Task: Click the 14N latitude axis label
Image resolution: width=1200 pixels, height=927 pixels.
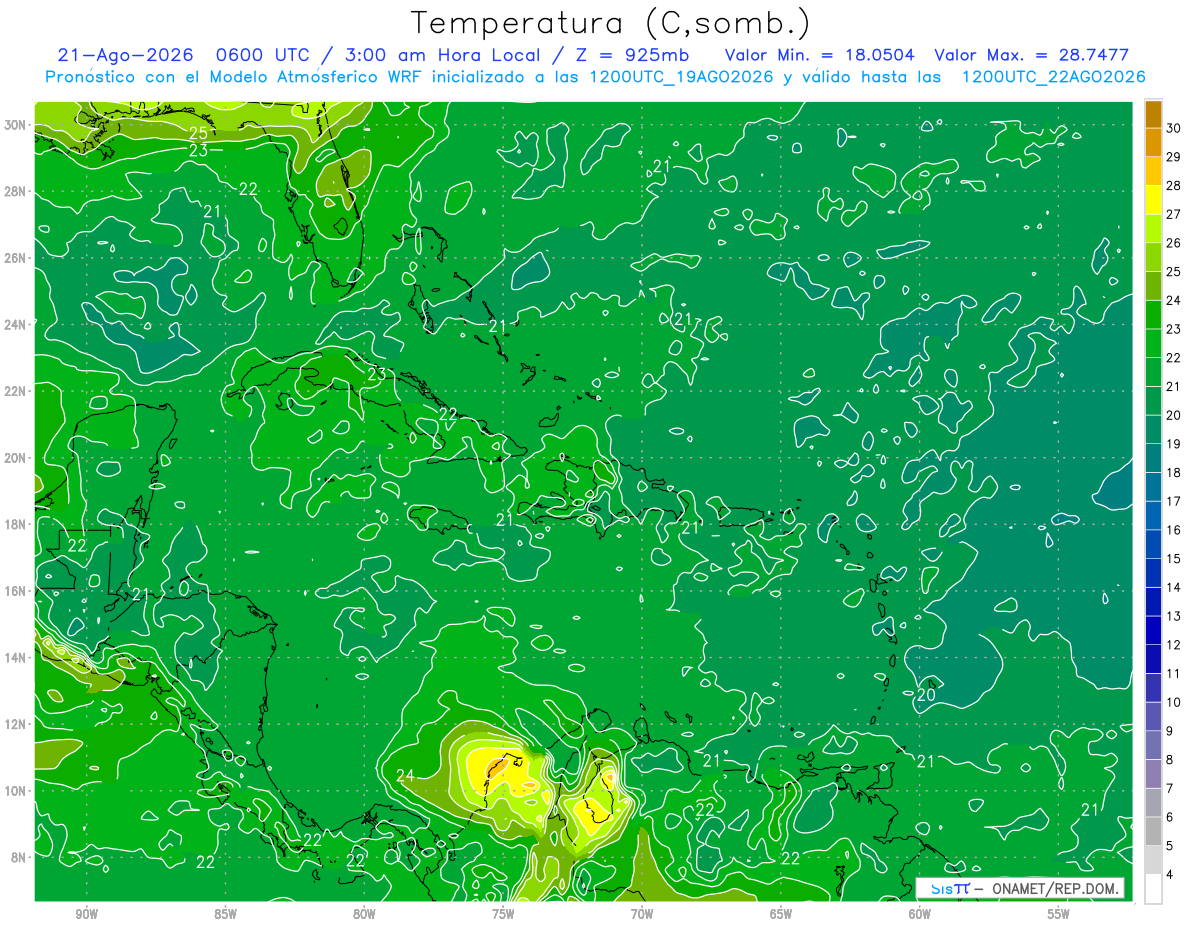Action: click(x=17, y=657)
